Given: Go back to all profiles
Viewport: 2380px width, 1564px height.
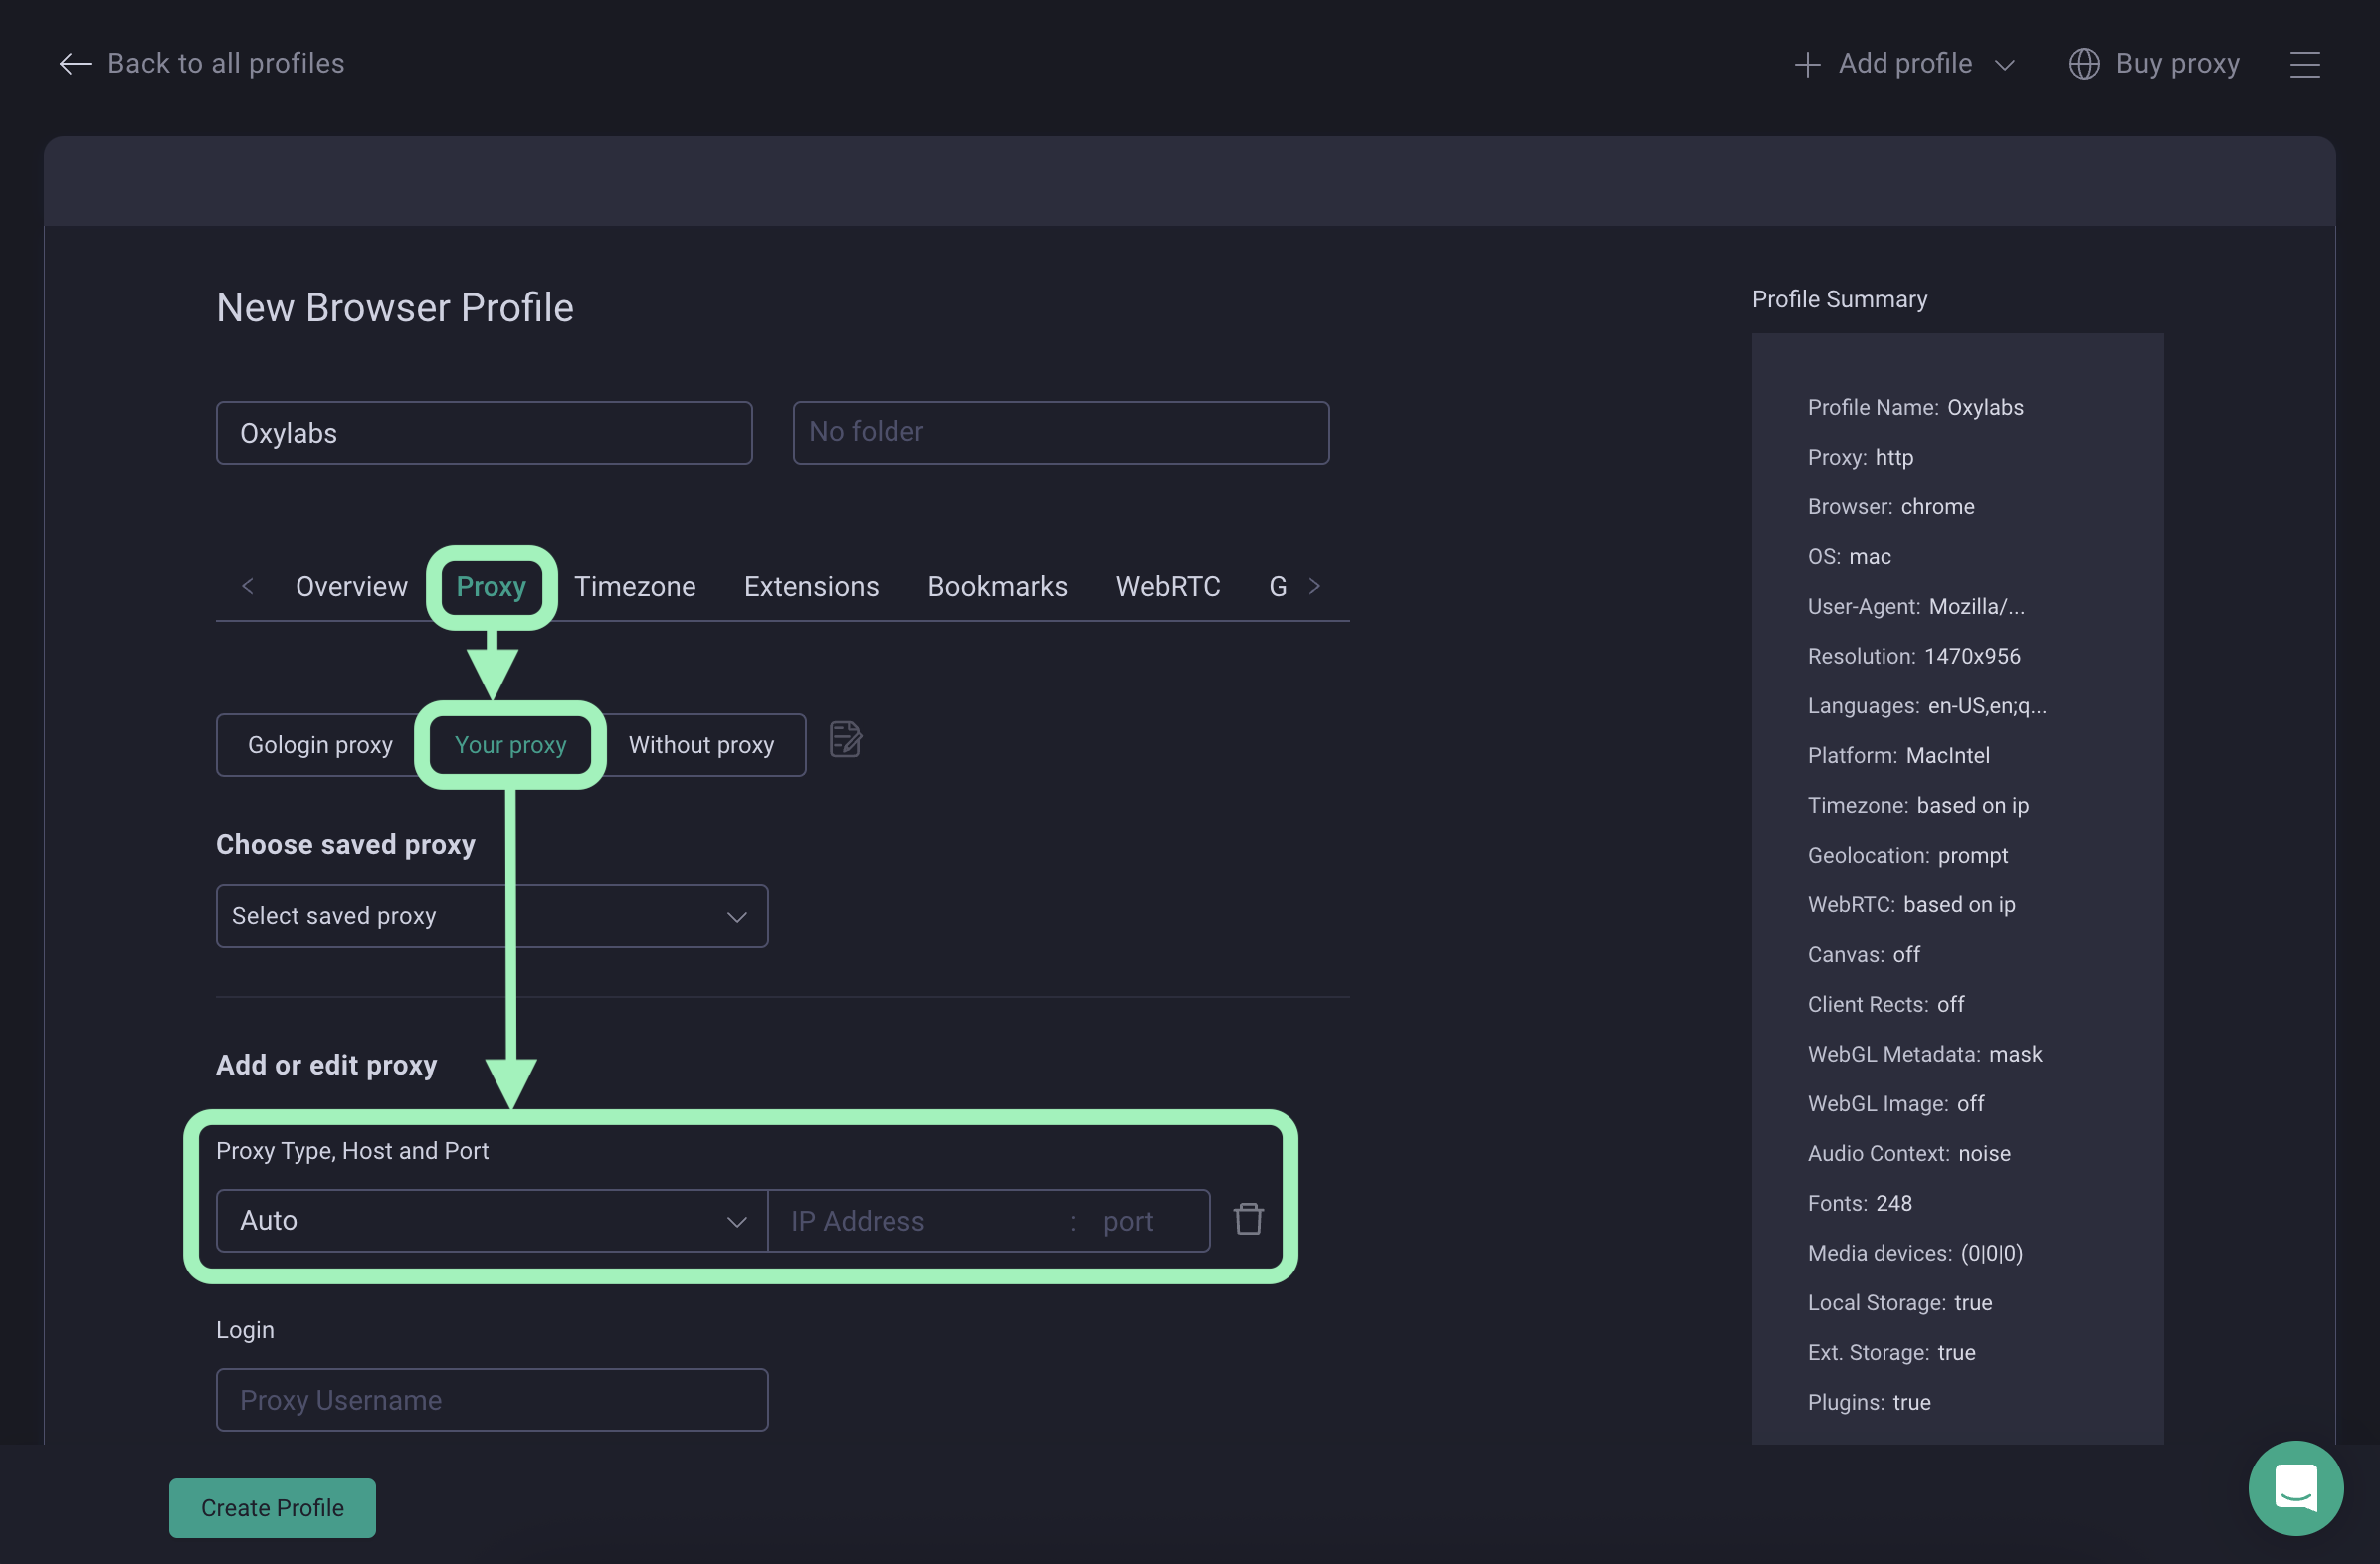Looking at the screenshot, I should click(x=225, y=64).
